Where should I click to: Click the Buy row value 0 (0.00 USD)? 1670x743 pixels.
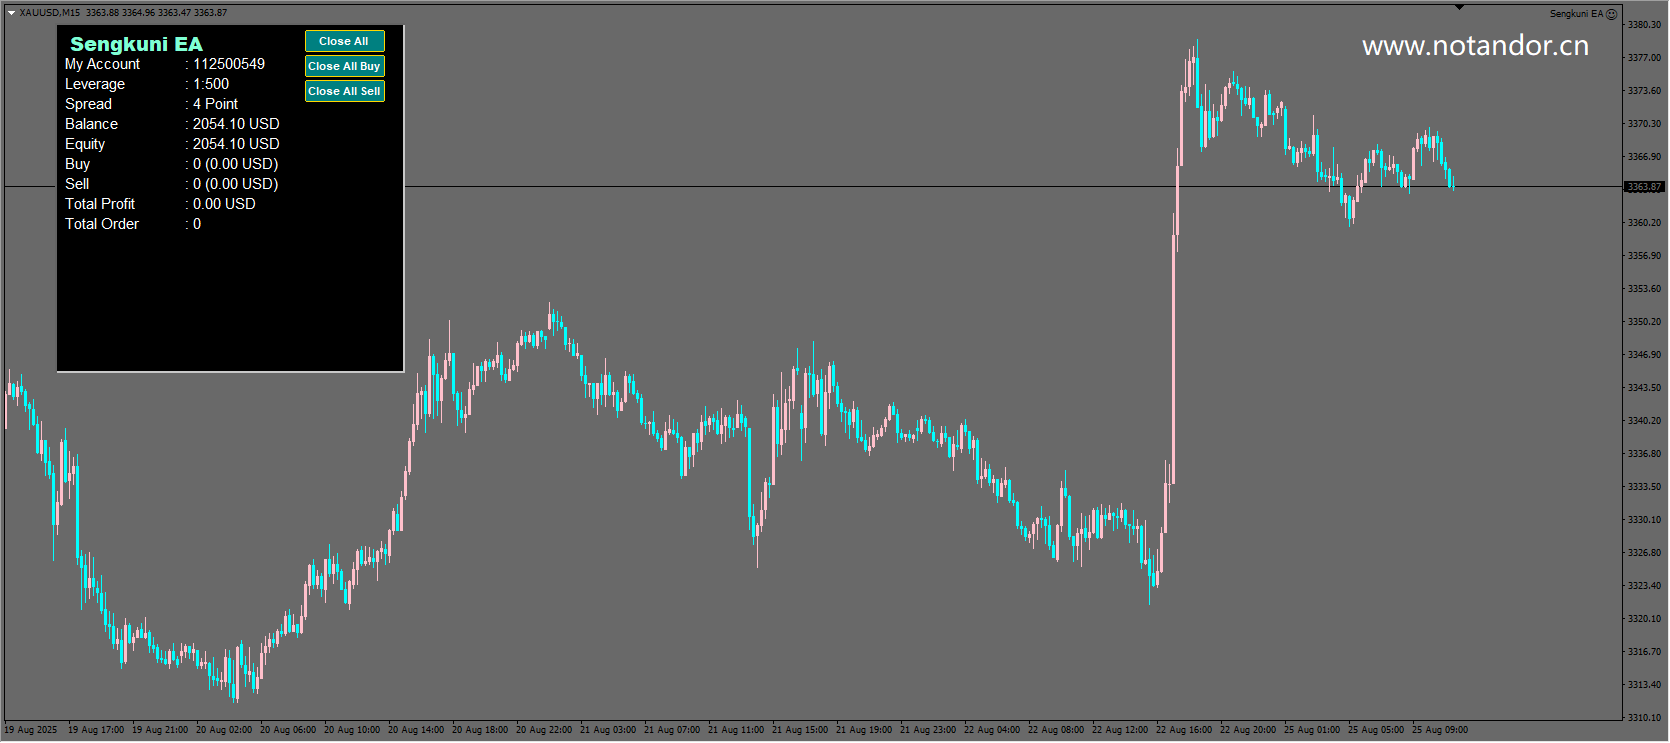click(236, 164)
